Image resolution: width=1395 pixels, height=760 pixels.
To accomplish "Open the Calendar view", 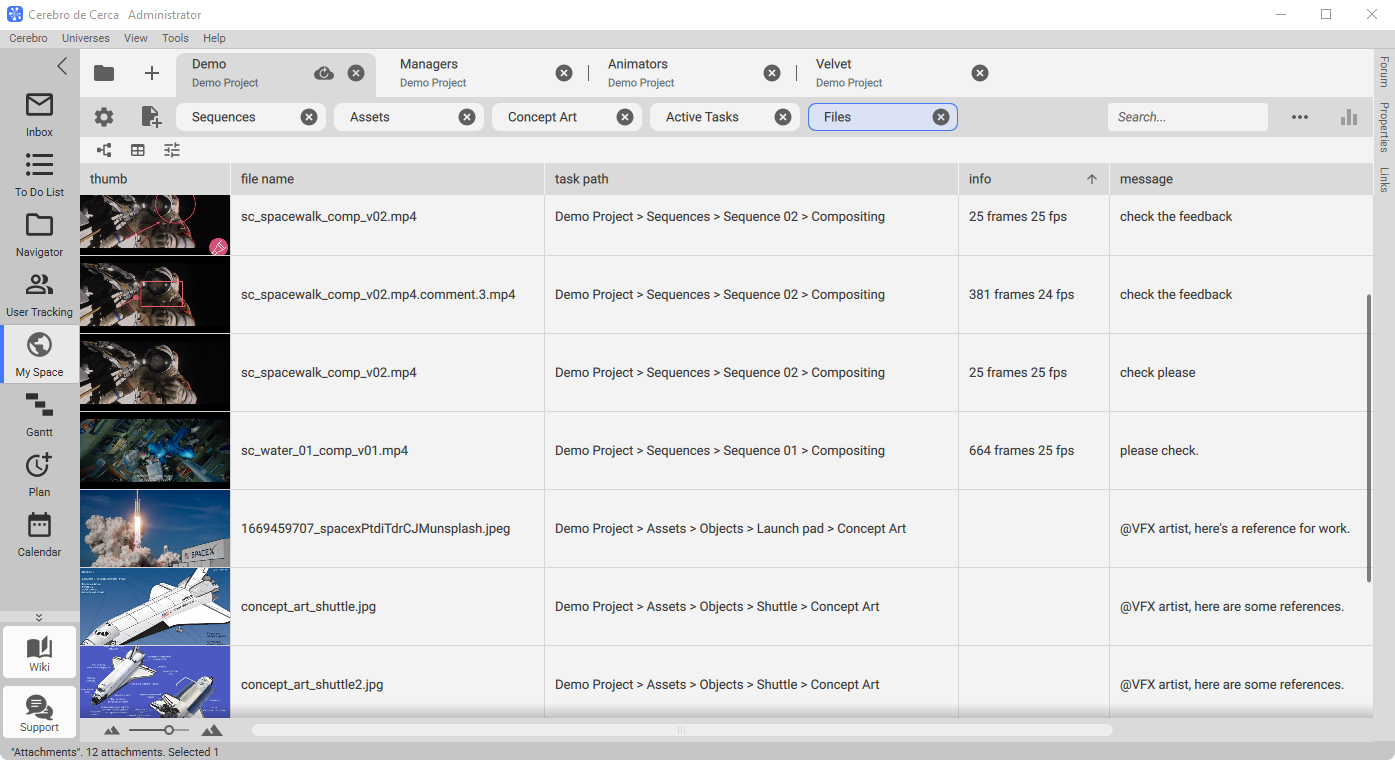I will [x=39, y=534].
